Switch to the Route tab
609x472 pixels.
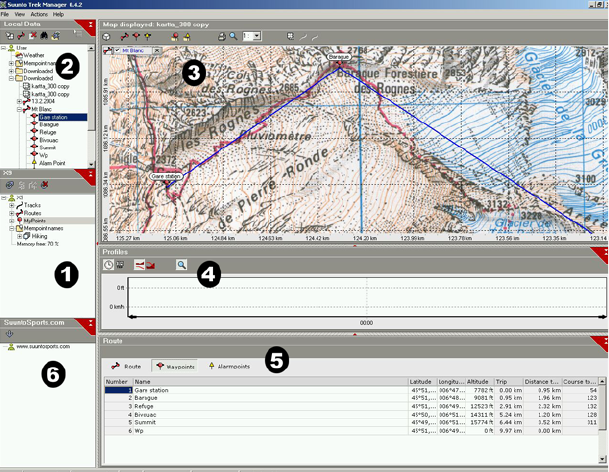click(126, 367)
